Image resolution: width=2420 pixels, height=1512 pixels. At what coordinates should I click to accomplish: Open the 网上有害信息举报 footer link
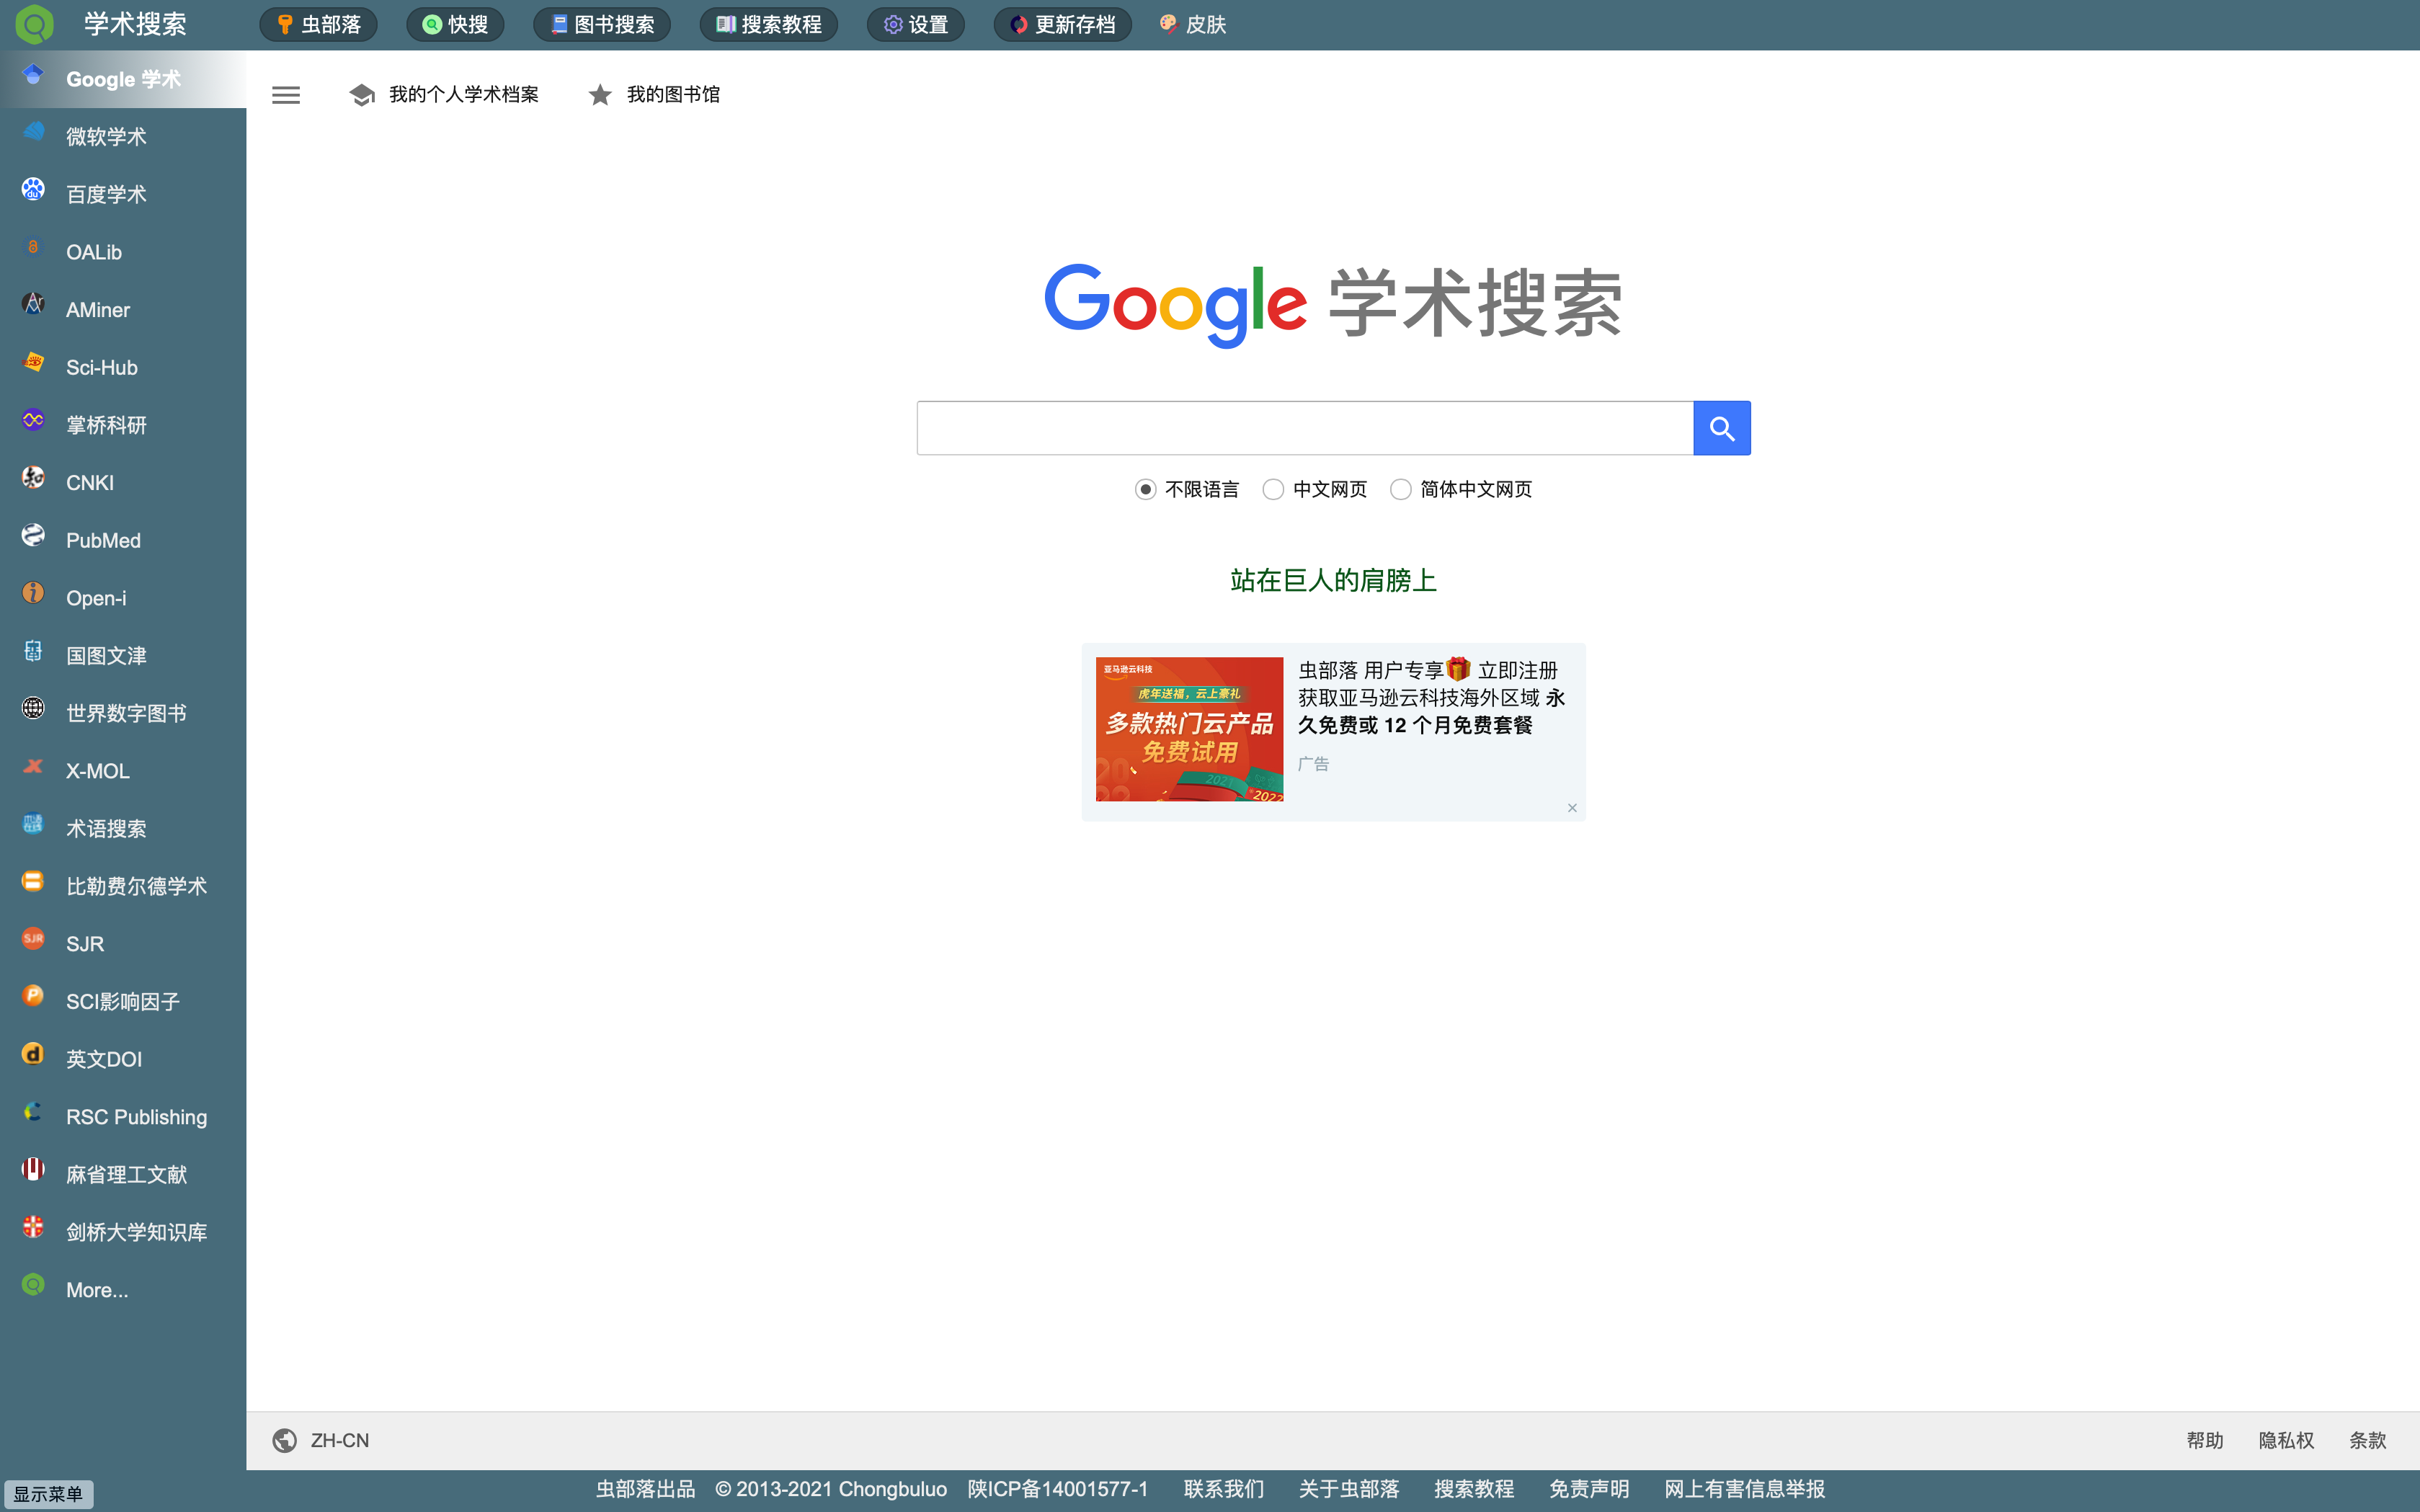pos(1744,1489)
